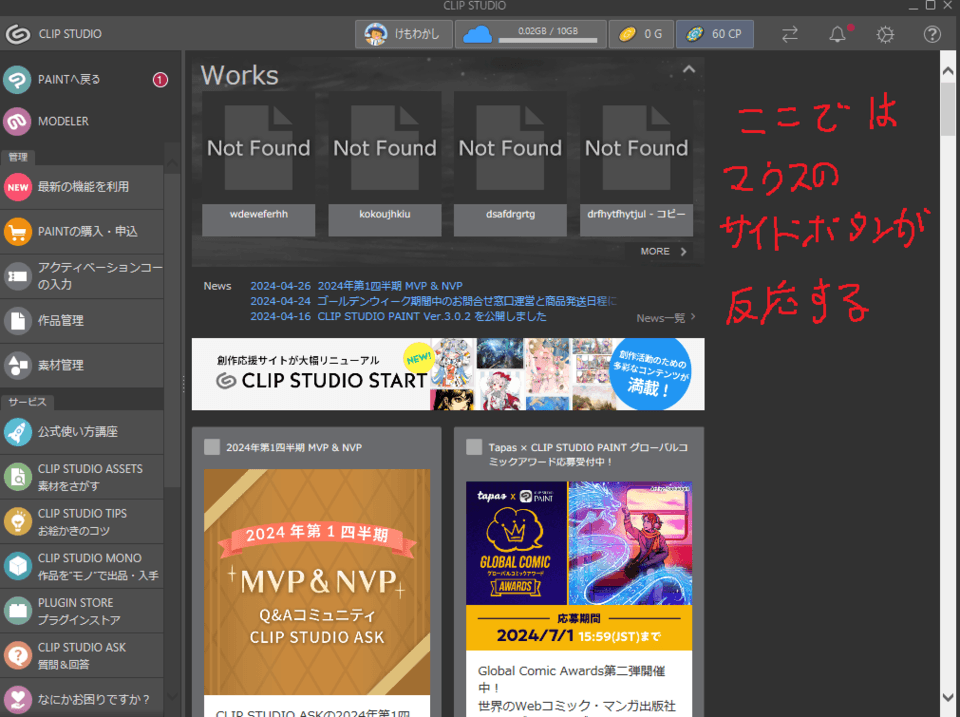Open the settings gear icon

(885, 34)
